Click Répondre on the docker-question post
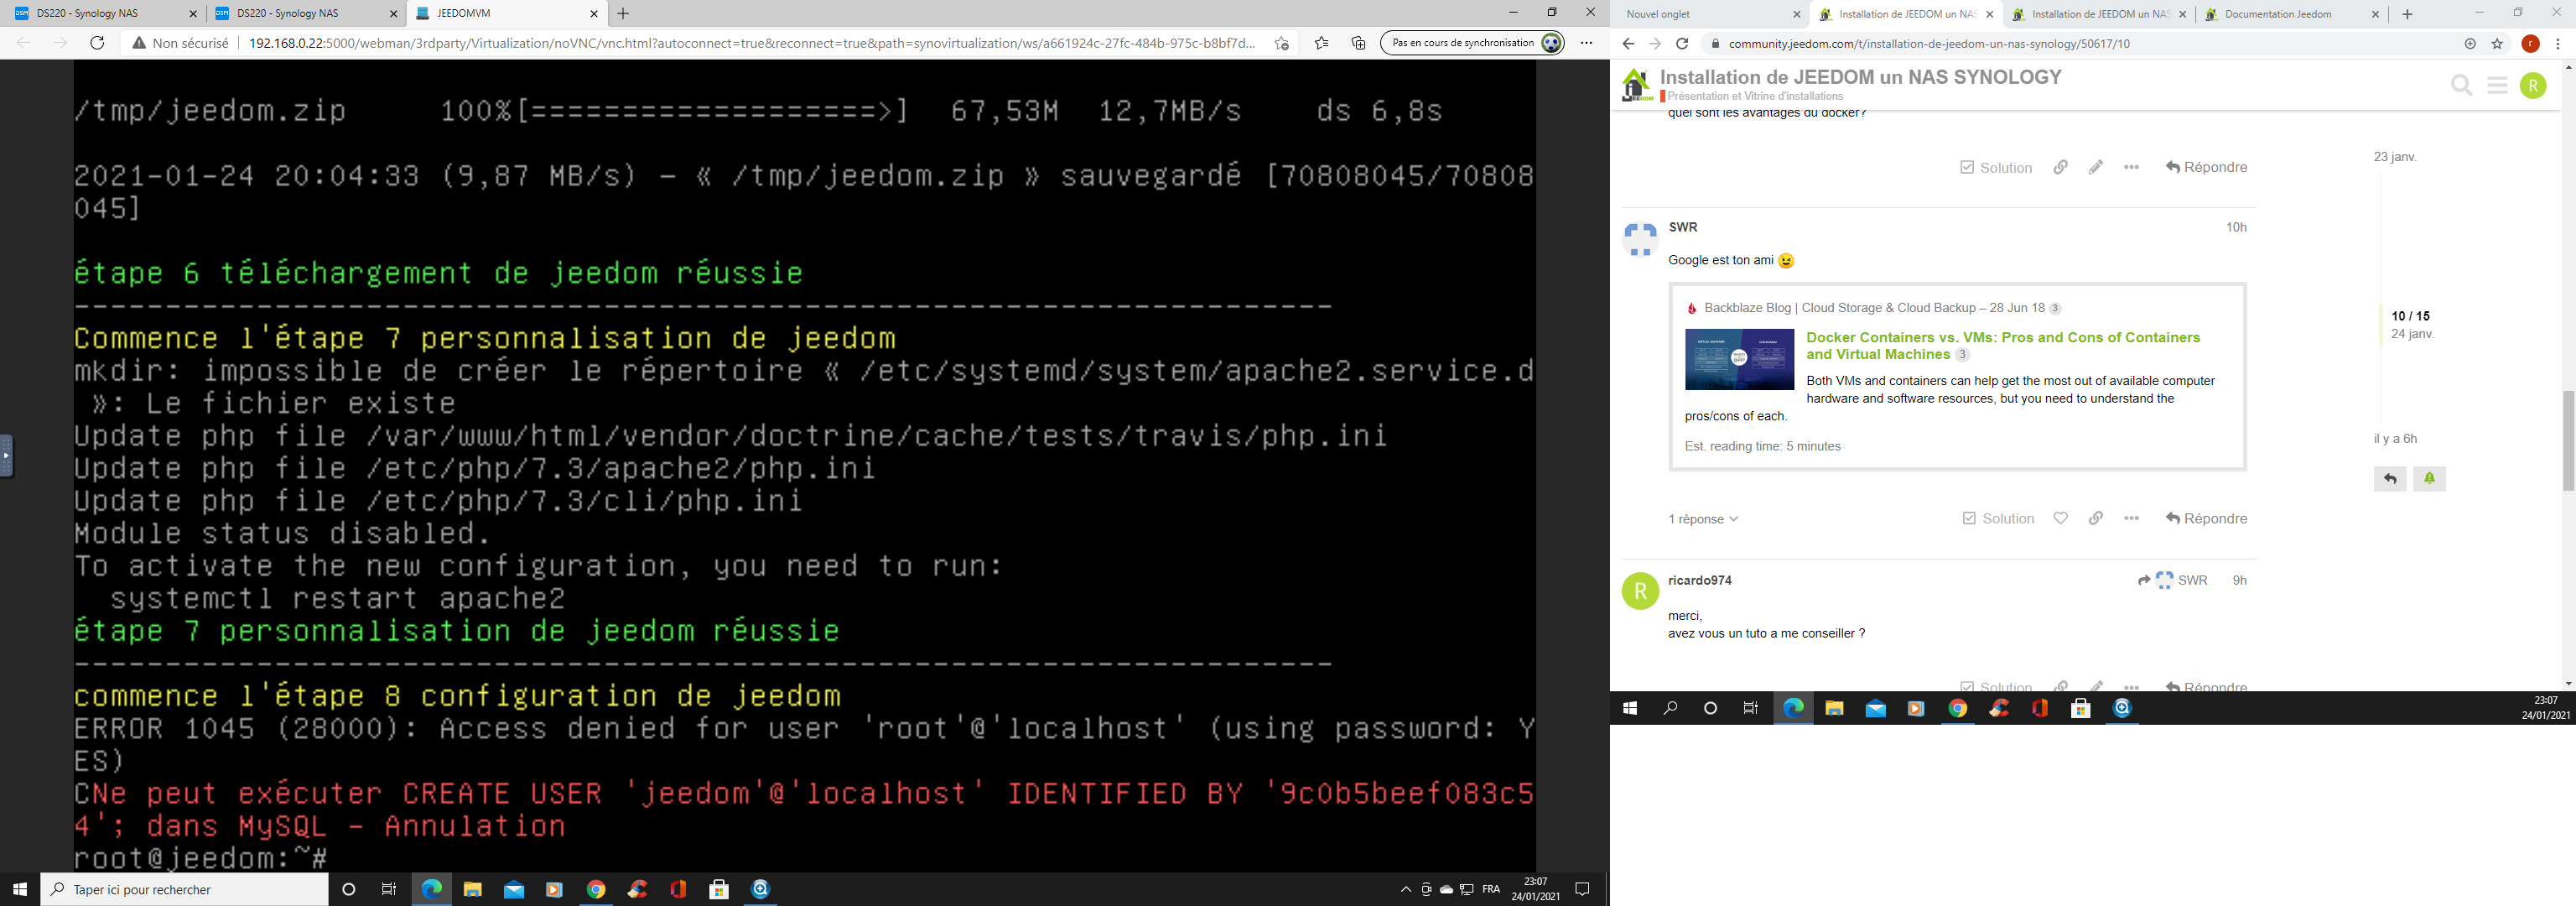Image resolution: width=2576 pixels, height=906 pixels. point(2206,167)
